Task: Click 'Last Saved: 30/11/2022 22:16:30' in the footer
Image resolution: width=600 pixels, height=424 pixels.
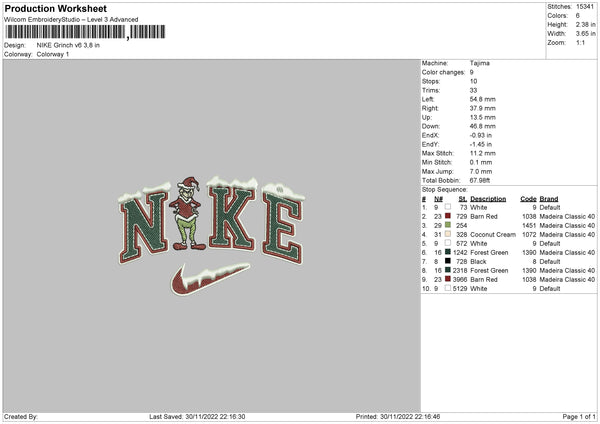Action: tap(197, 416)
